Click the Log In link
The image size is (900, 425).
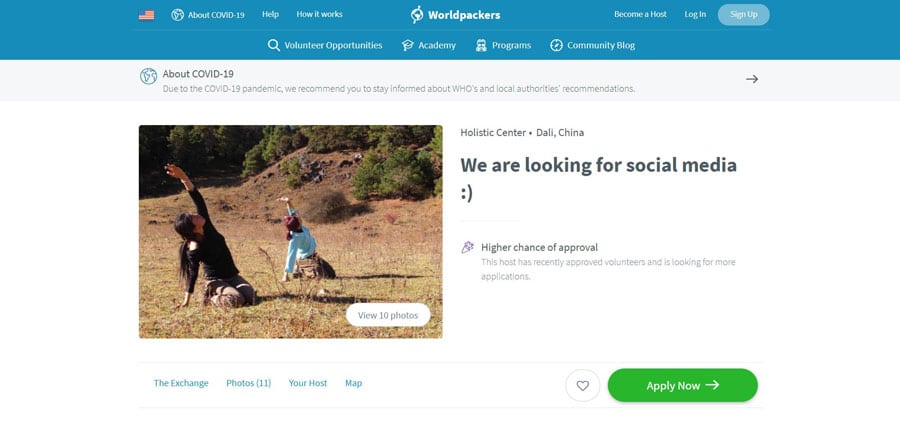pyautogui.click(x=695, y=14)
